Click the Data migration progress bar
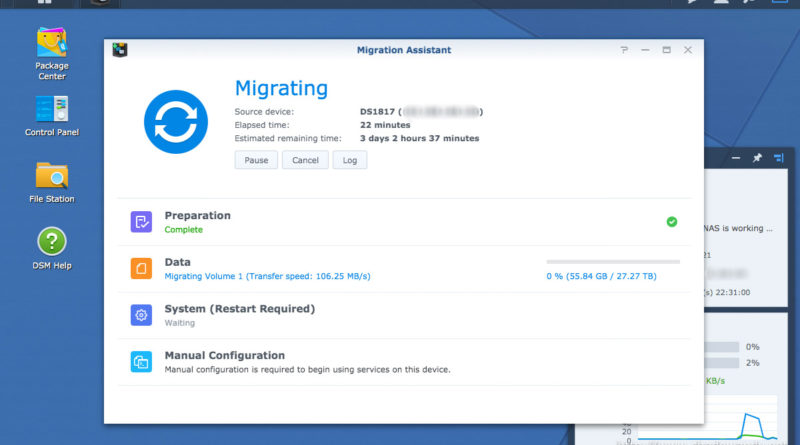Viewport: 800px width, 445px height. point(612,262)
